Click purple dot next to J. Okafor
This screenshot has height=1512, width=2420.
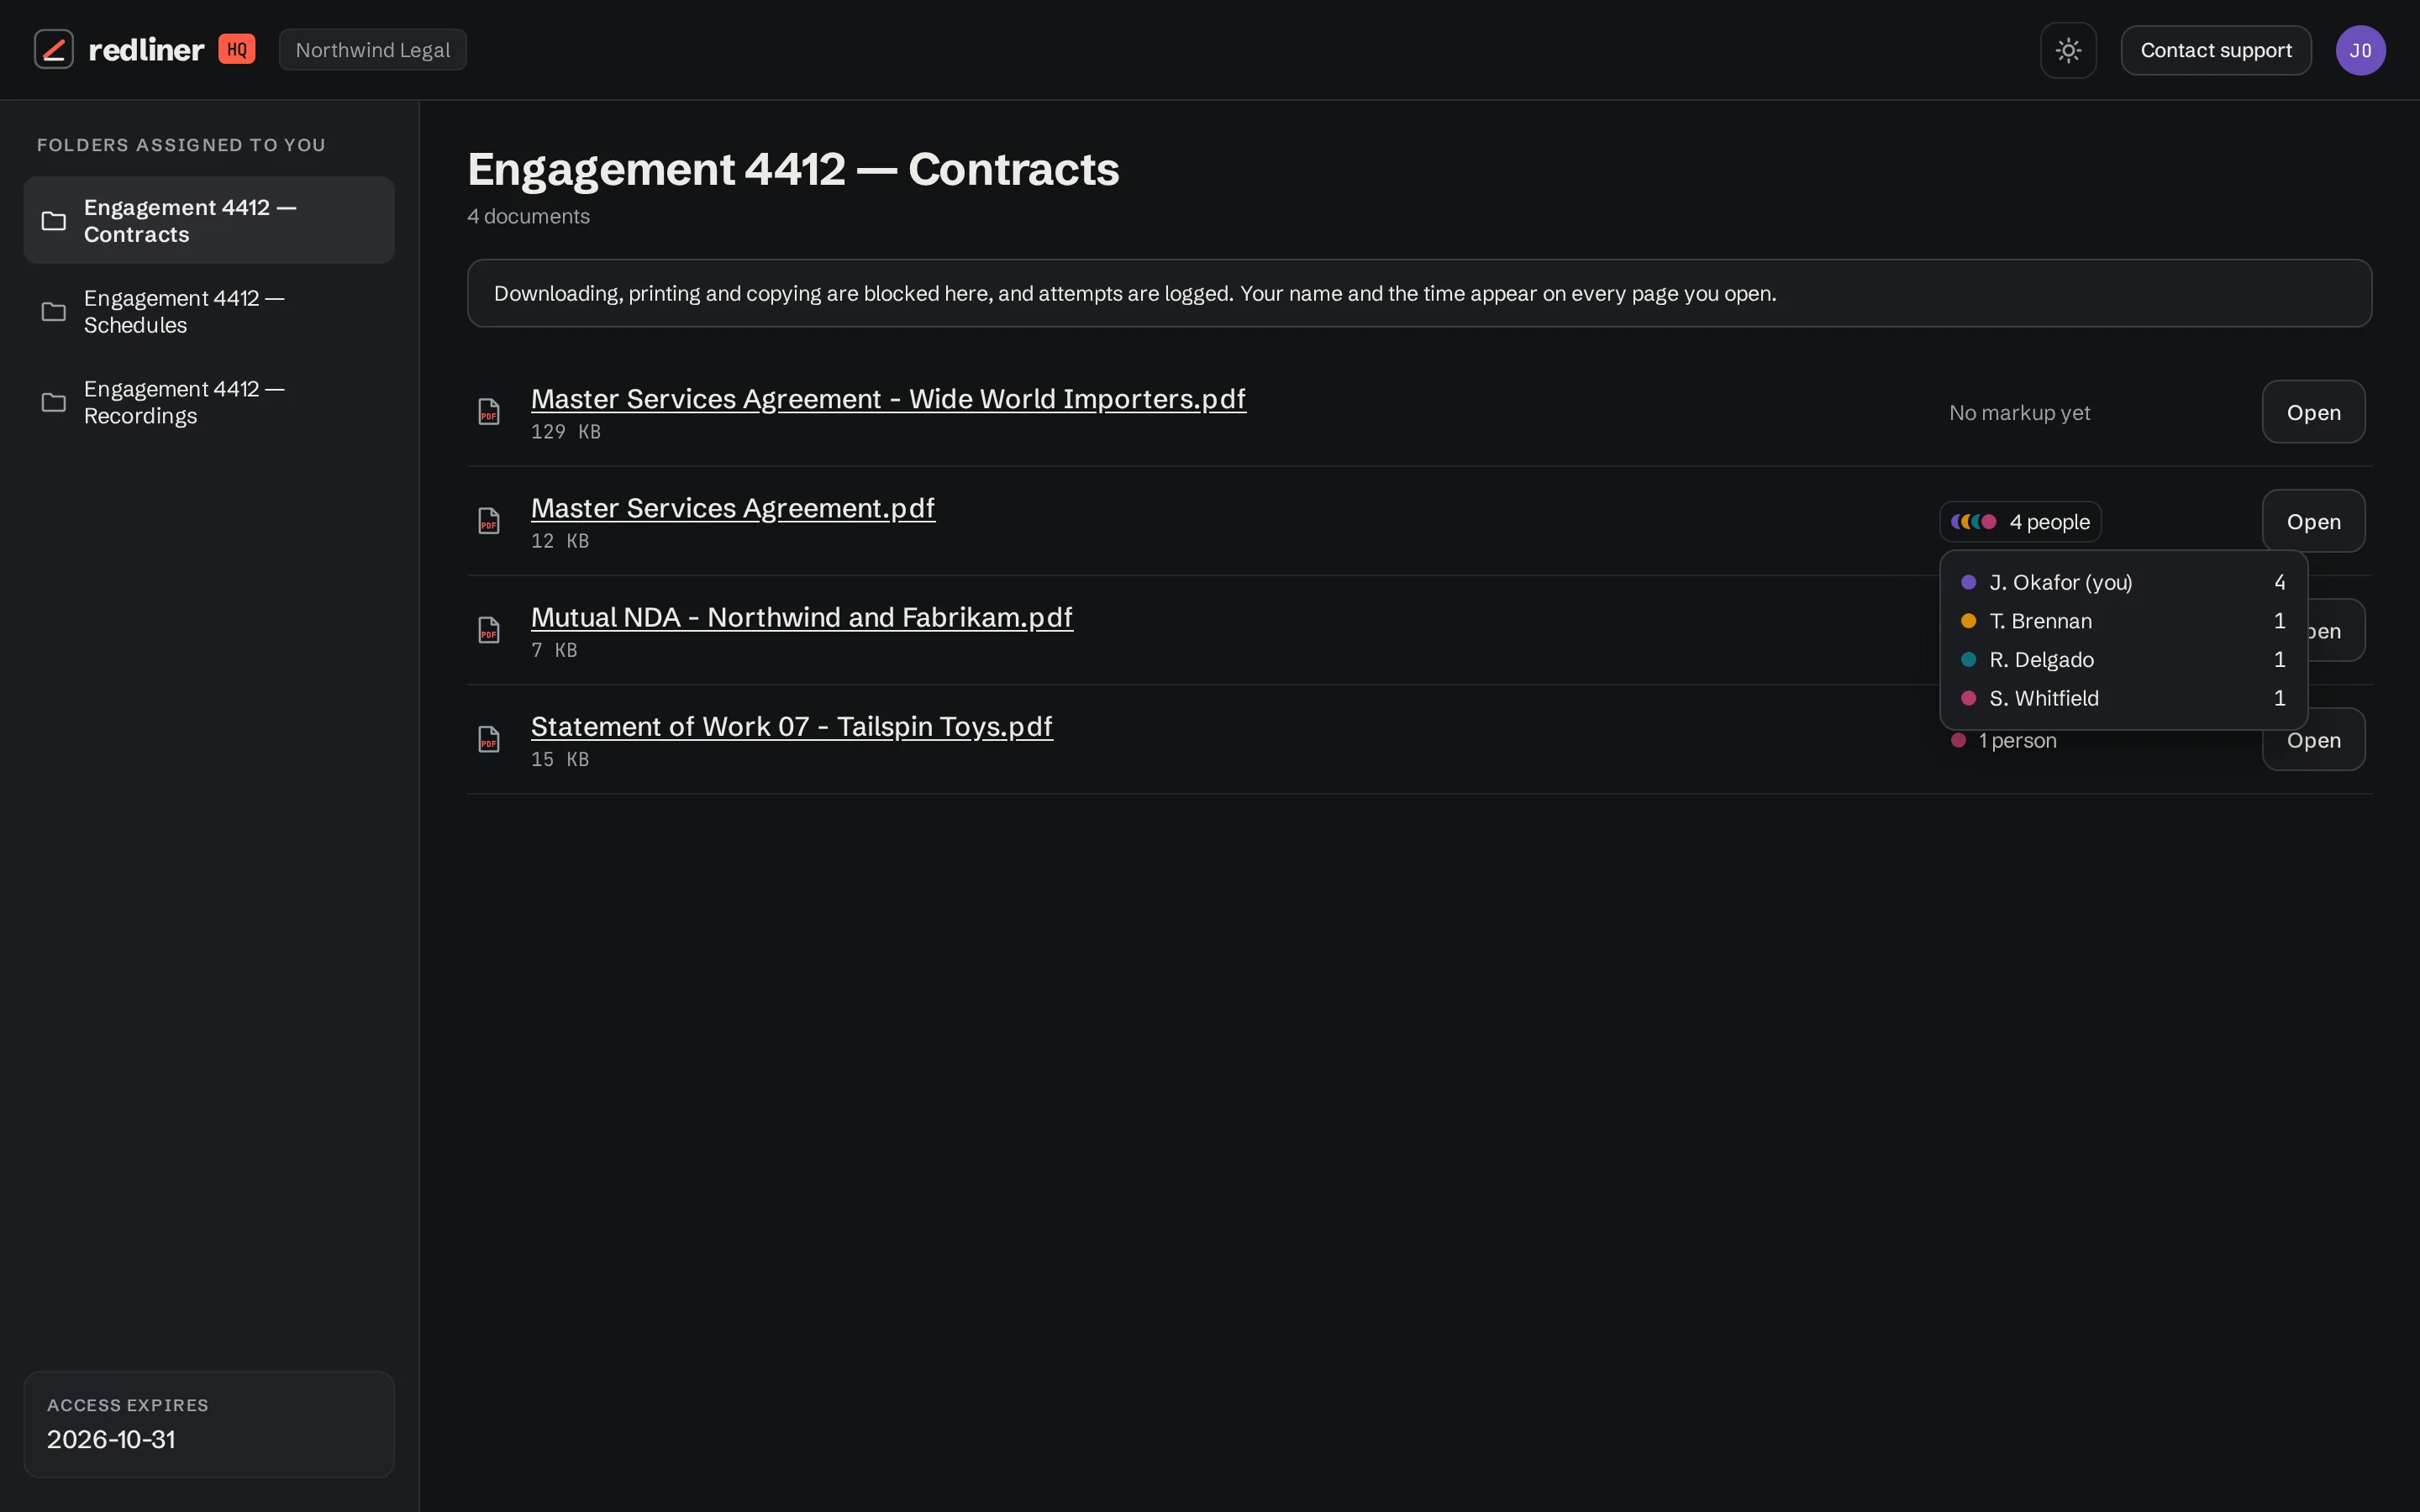pyautogui.click(x=1968, y=582)
